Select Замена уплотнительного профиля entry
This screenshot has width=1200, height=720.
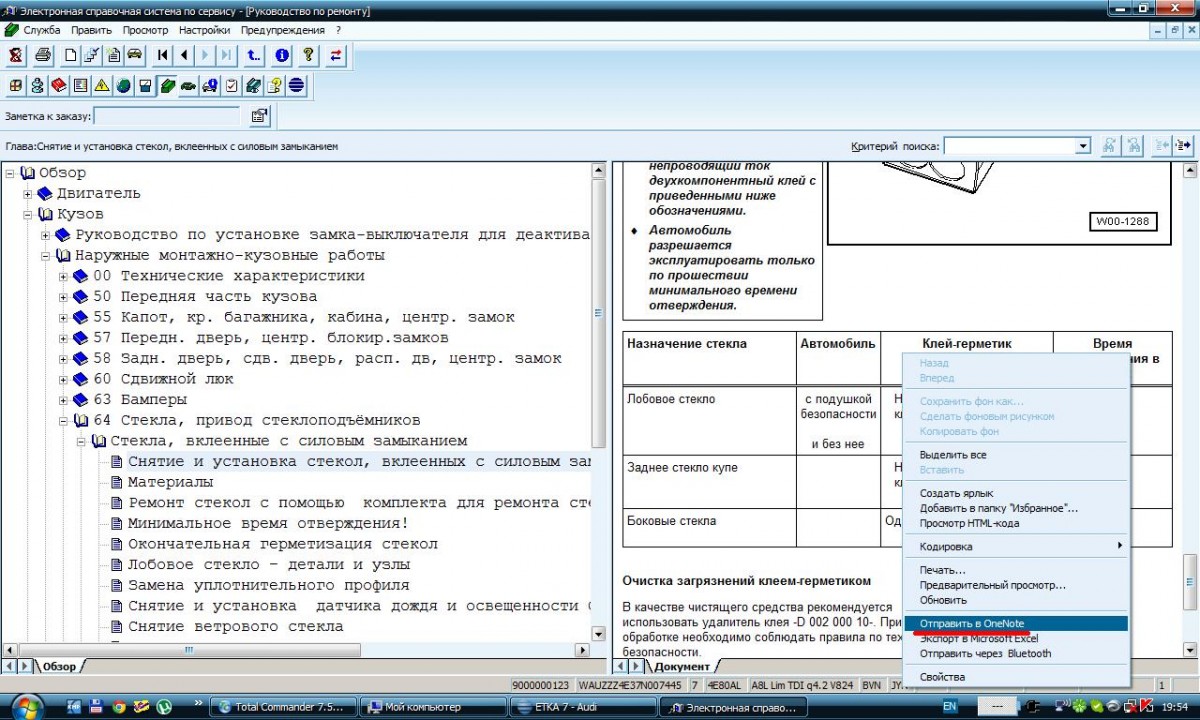[x=269, y=585]
